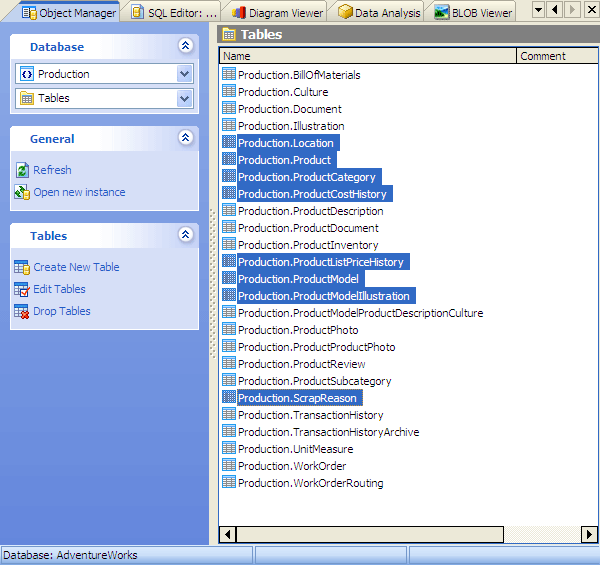Viewport: 600px width, 565px height.
Task: Collapse the Tables panel
Action: [x=186, y=234]
